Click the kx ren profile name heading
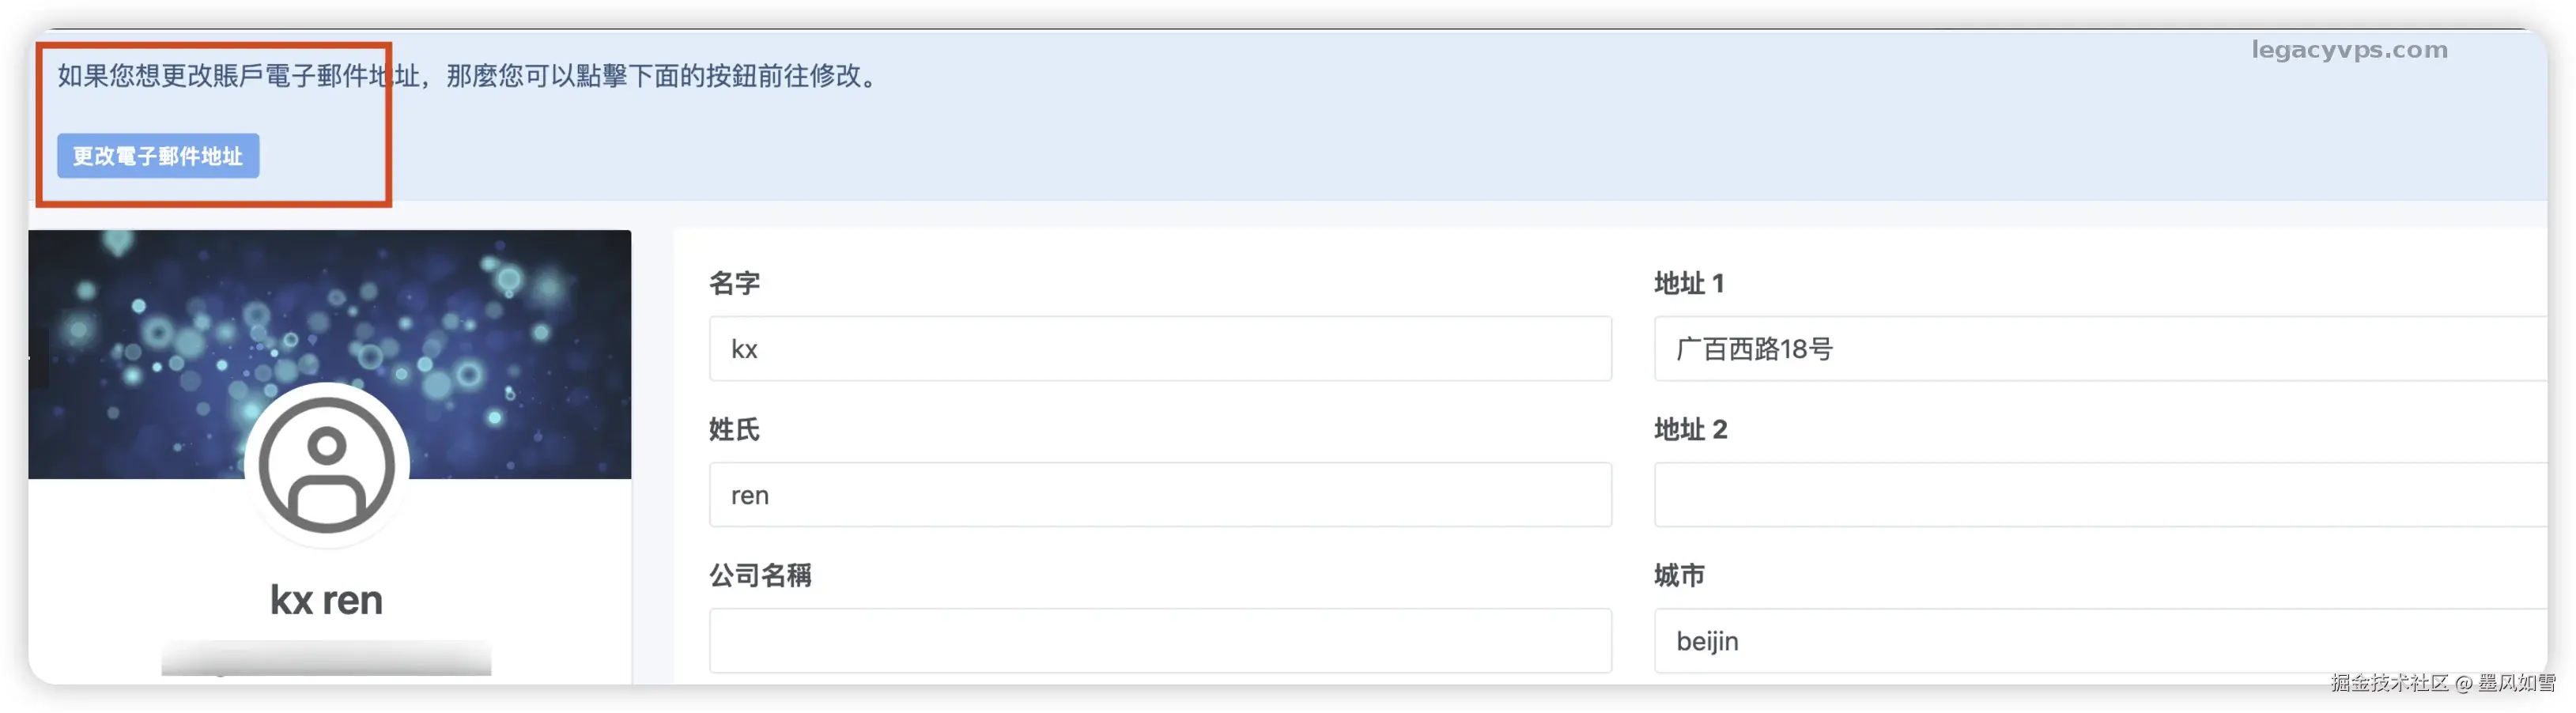The image size is (2576, 713). (x=326, y=600)
